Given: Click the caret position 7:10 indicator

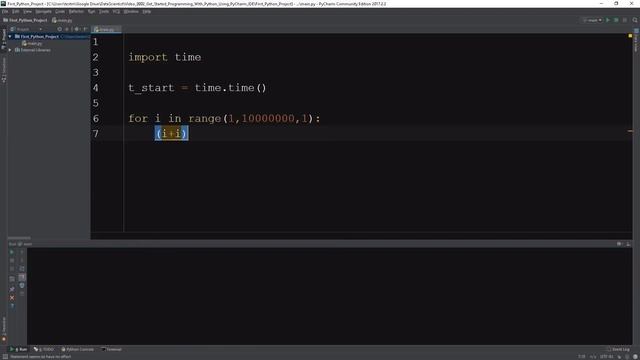Looking at the screenshot, I should [x=582, y=357].
